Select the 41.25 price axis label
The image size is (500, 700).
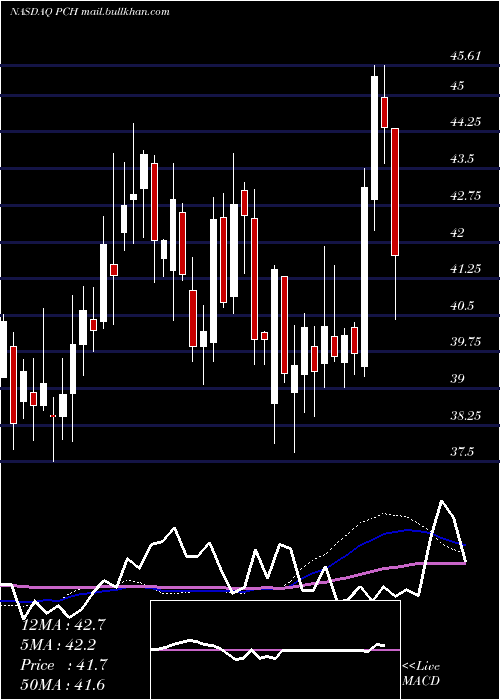[466, 269]
